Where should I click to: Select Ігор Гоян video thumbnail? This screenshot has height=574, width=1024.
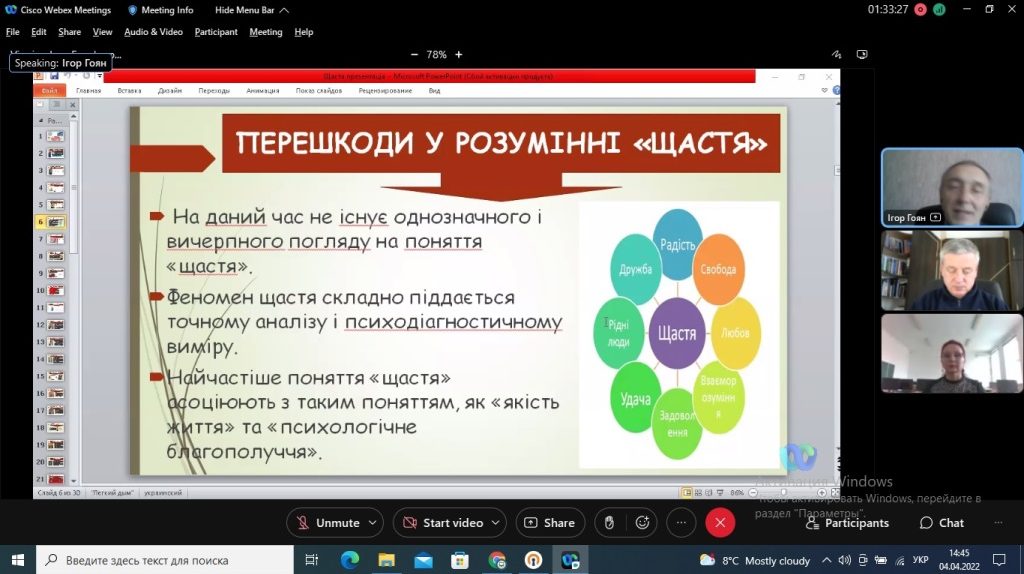click(x=952, y=187)
